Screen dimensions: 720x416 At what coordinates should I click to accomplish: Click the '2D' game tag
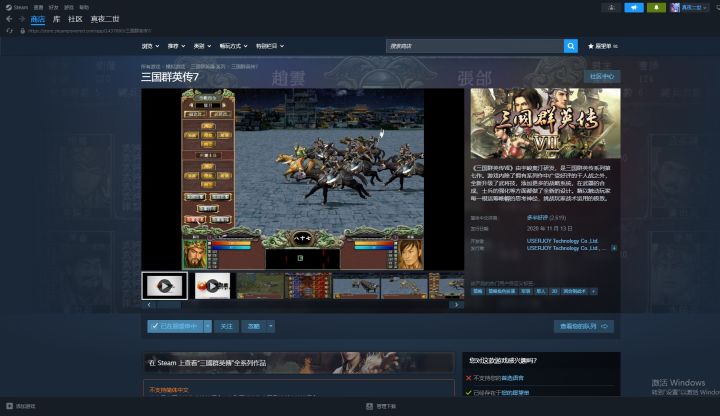click(x=555, y=291)
